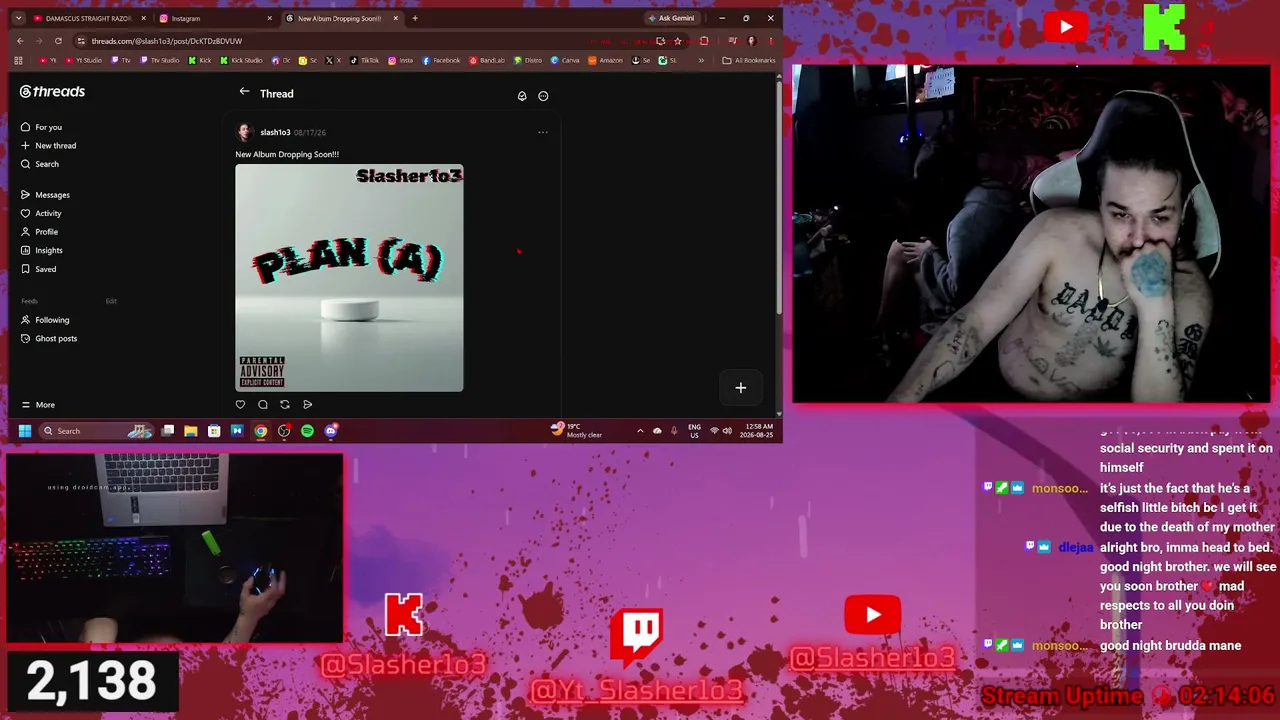Open the Insta bookmark
Viewport: 1280px width, 720px height.
pos(400,60)
